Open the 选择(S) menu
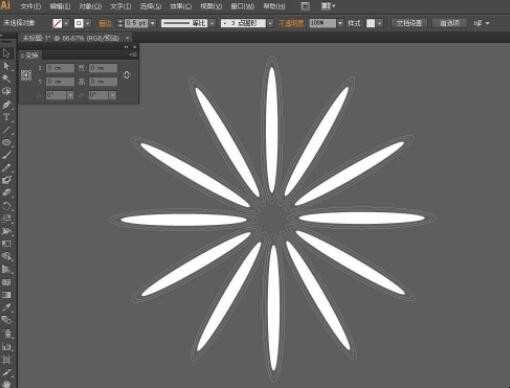Viewport: 510px width, 388px height. (150, 6)
